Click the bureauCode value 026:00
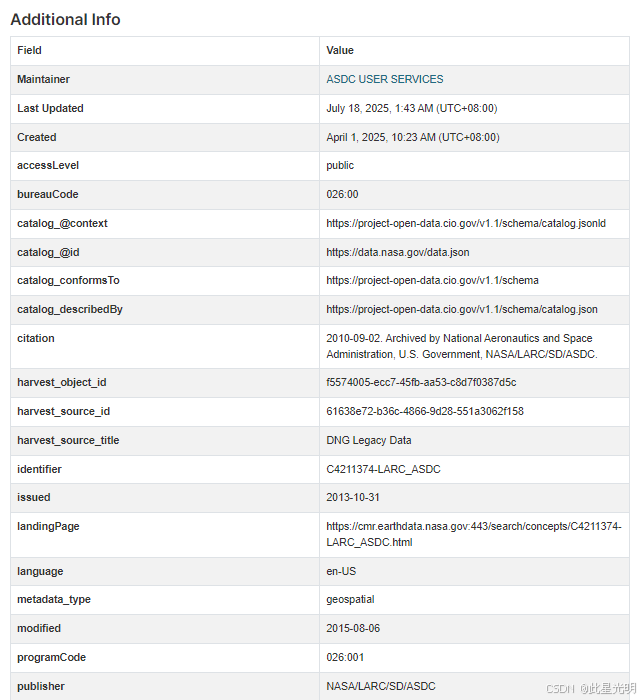 342,194
